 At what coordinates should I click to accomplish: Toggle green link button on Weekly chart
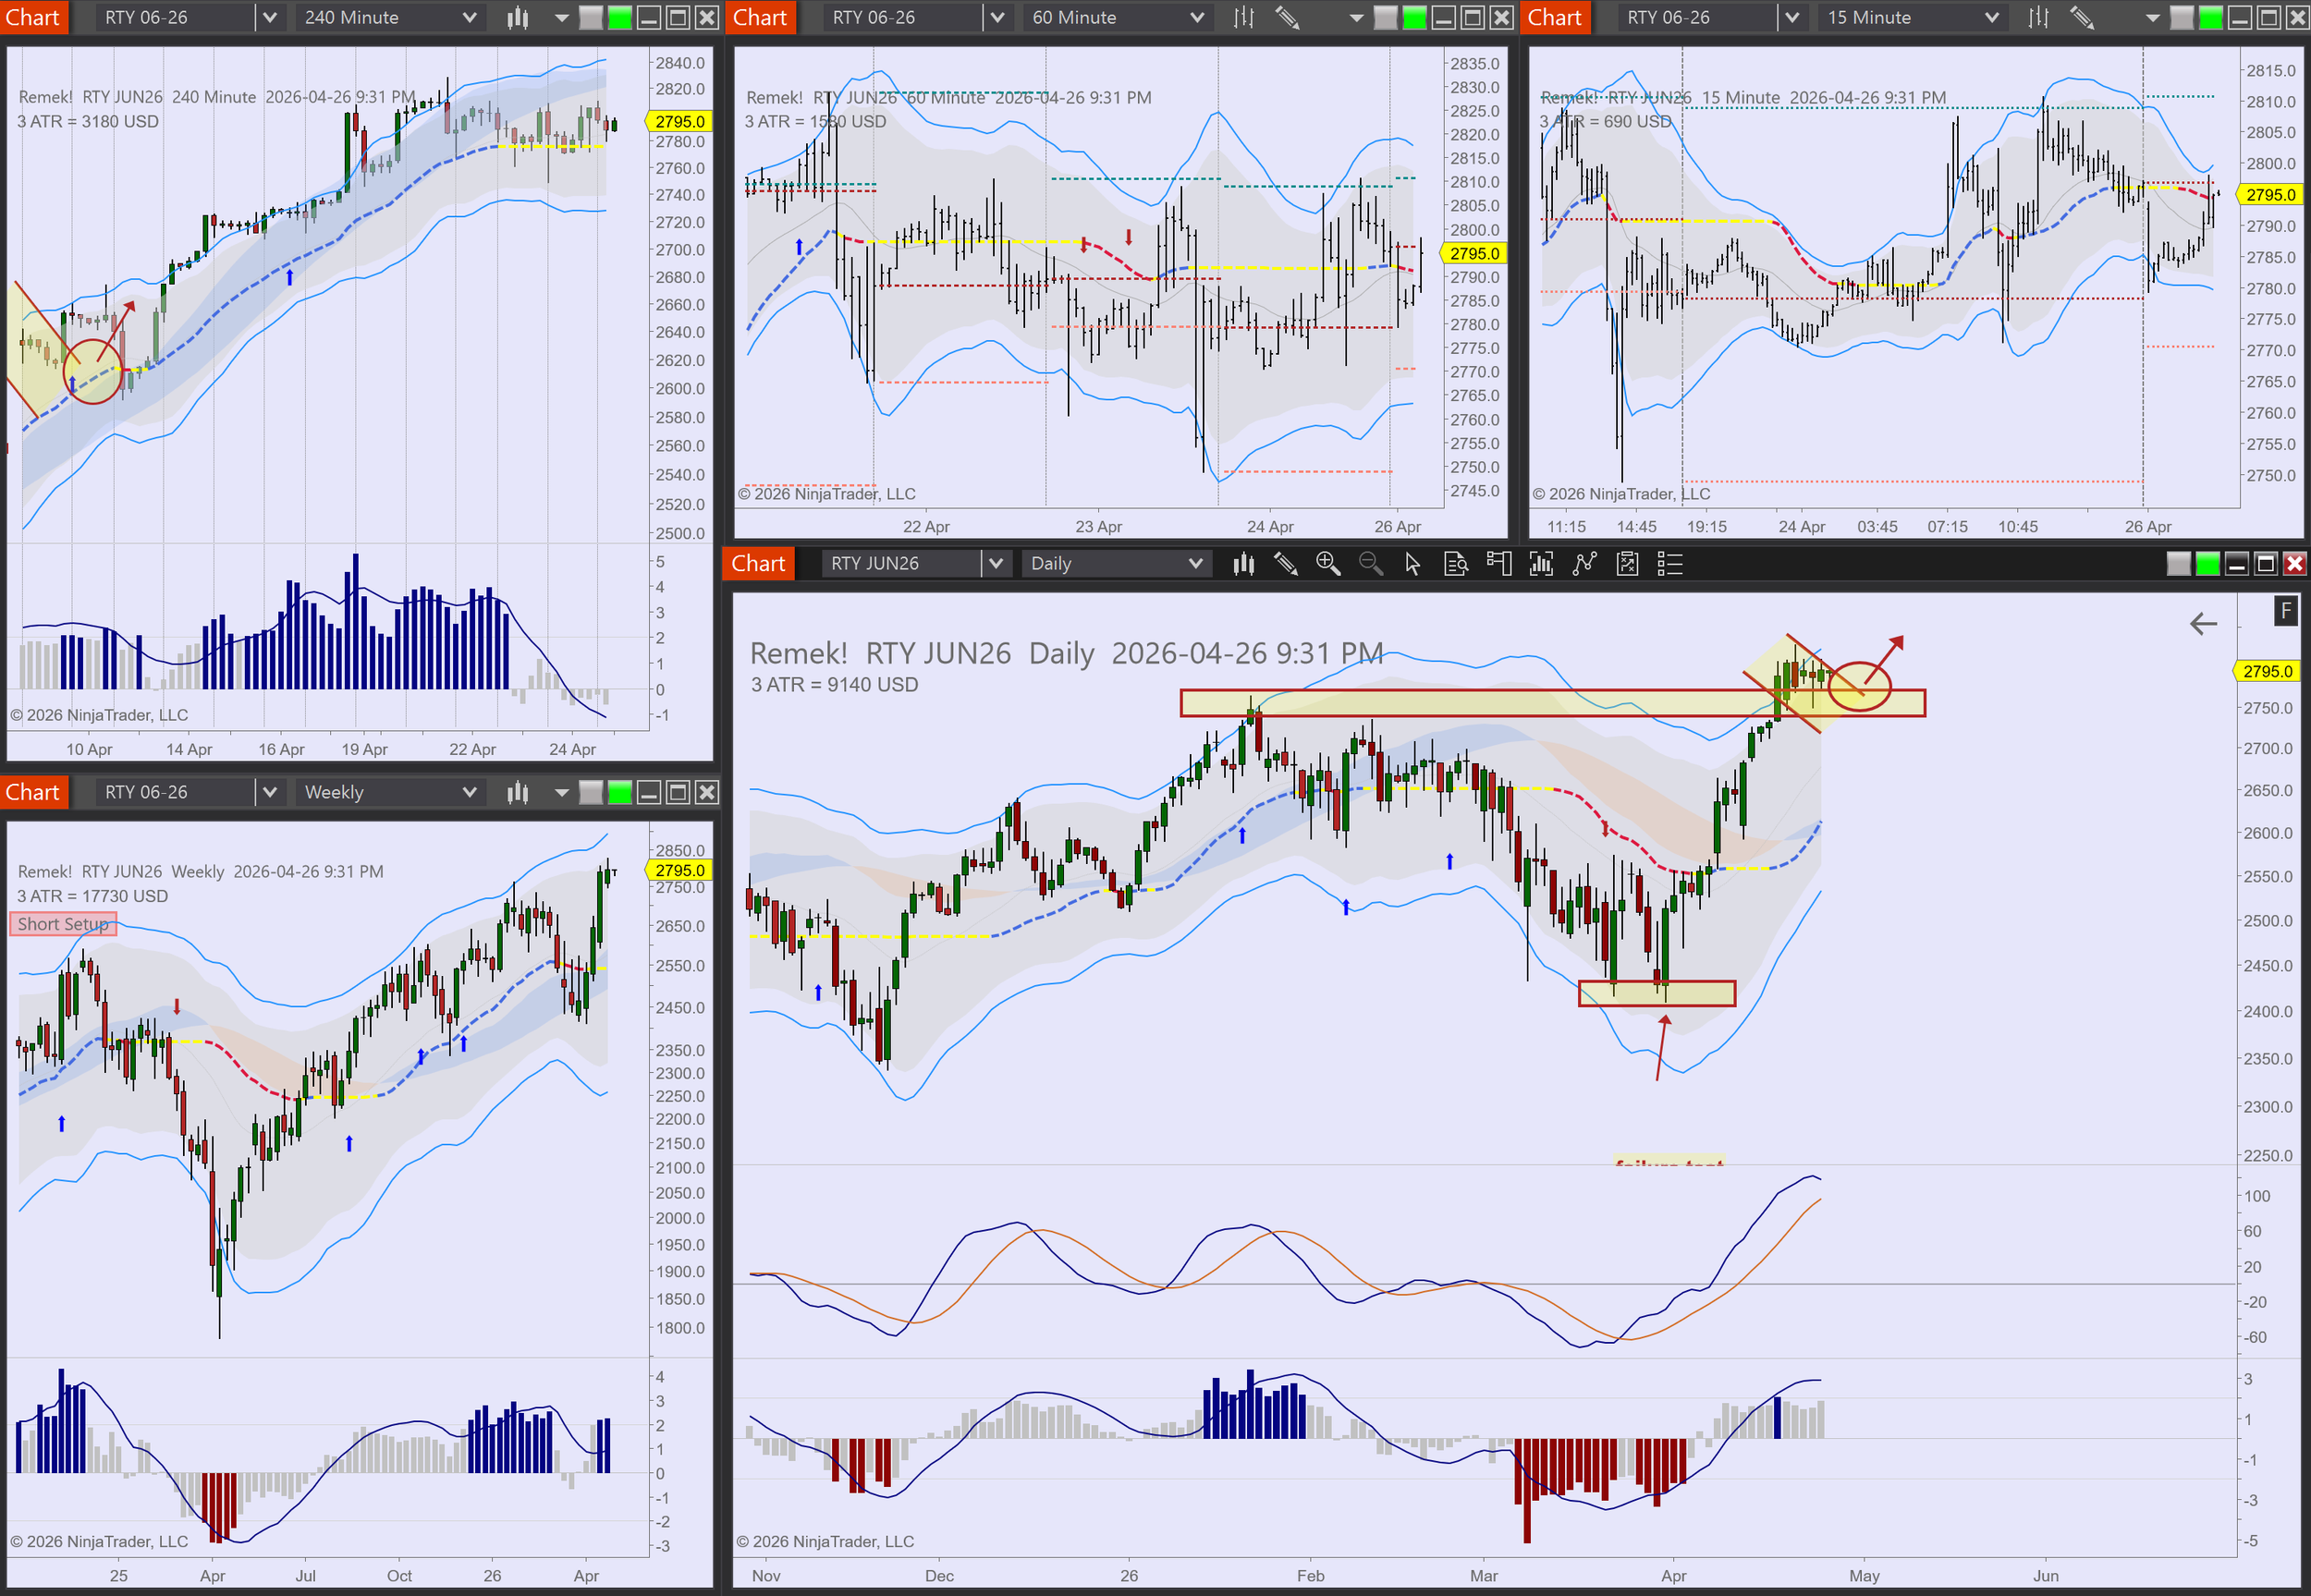click(620, 793)
